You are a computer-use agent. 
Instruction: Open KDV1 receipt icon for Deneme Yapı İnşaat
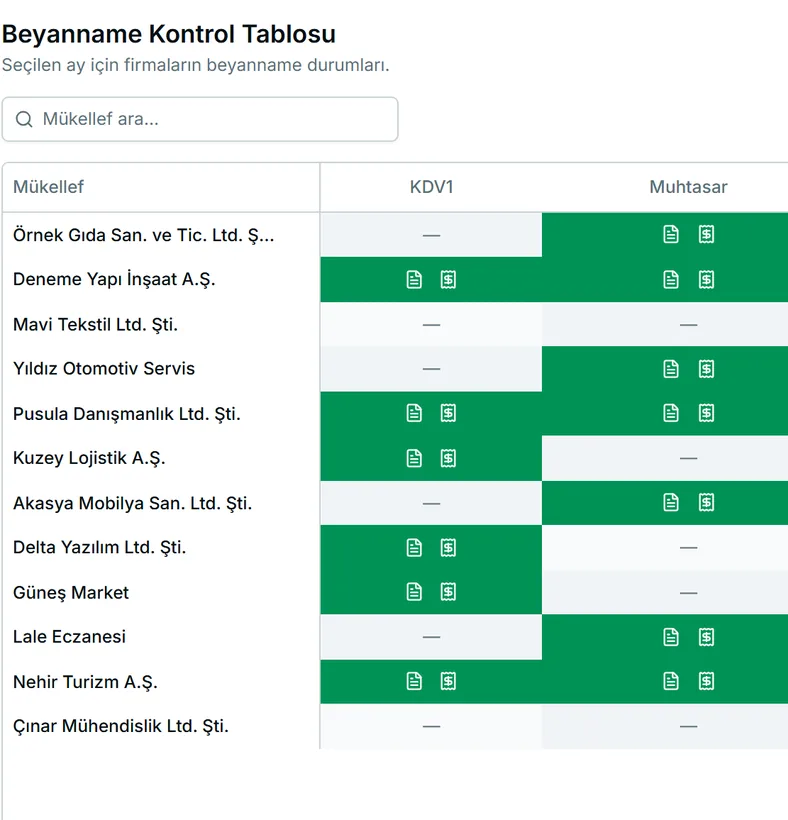click(x=448, y=280)
